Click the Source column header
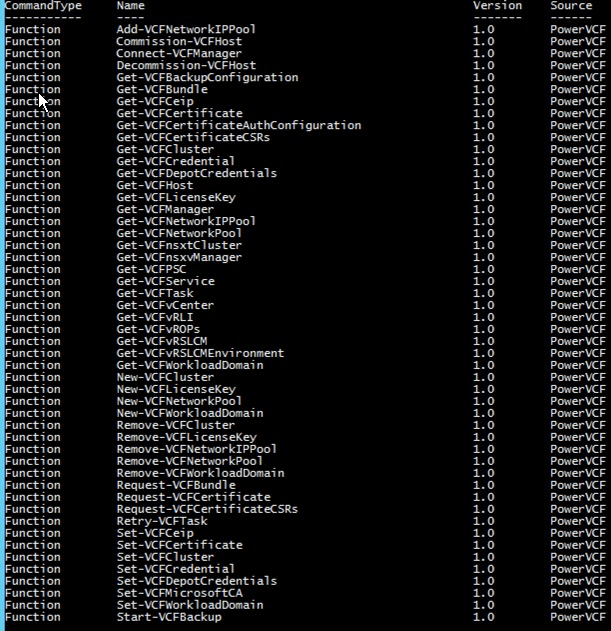 click(x=571, y=6)
